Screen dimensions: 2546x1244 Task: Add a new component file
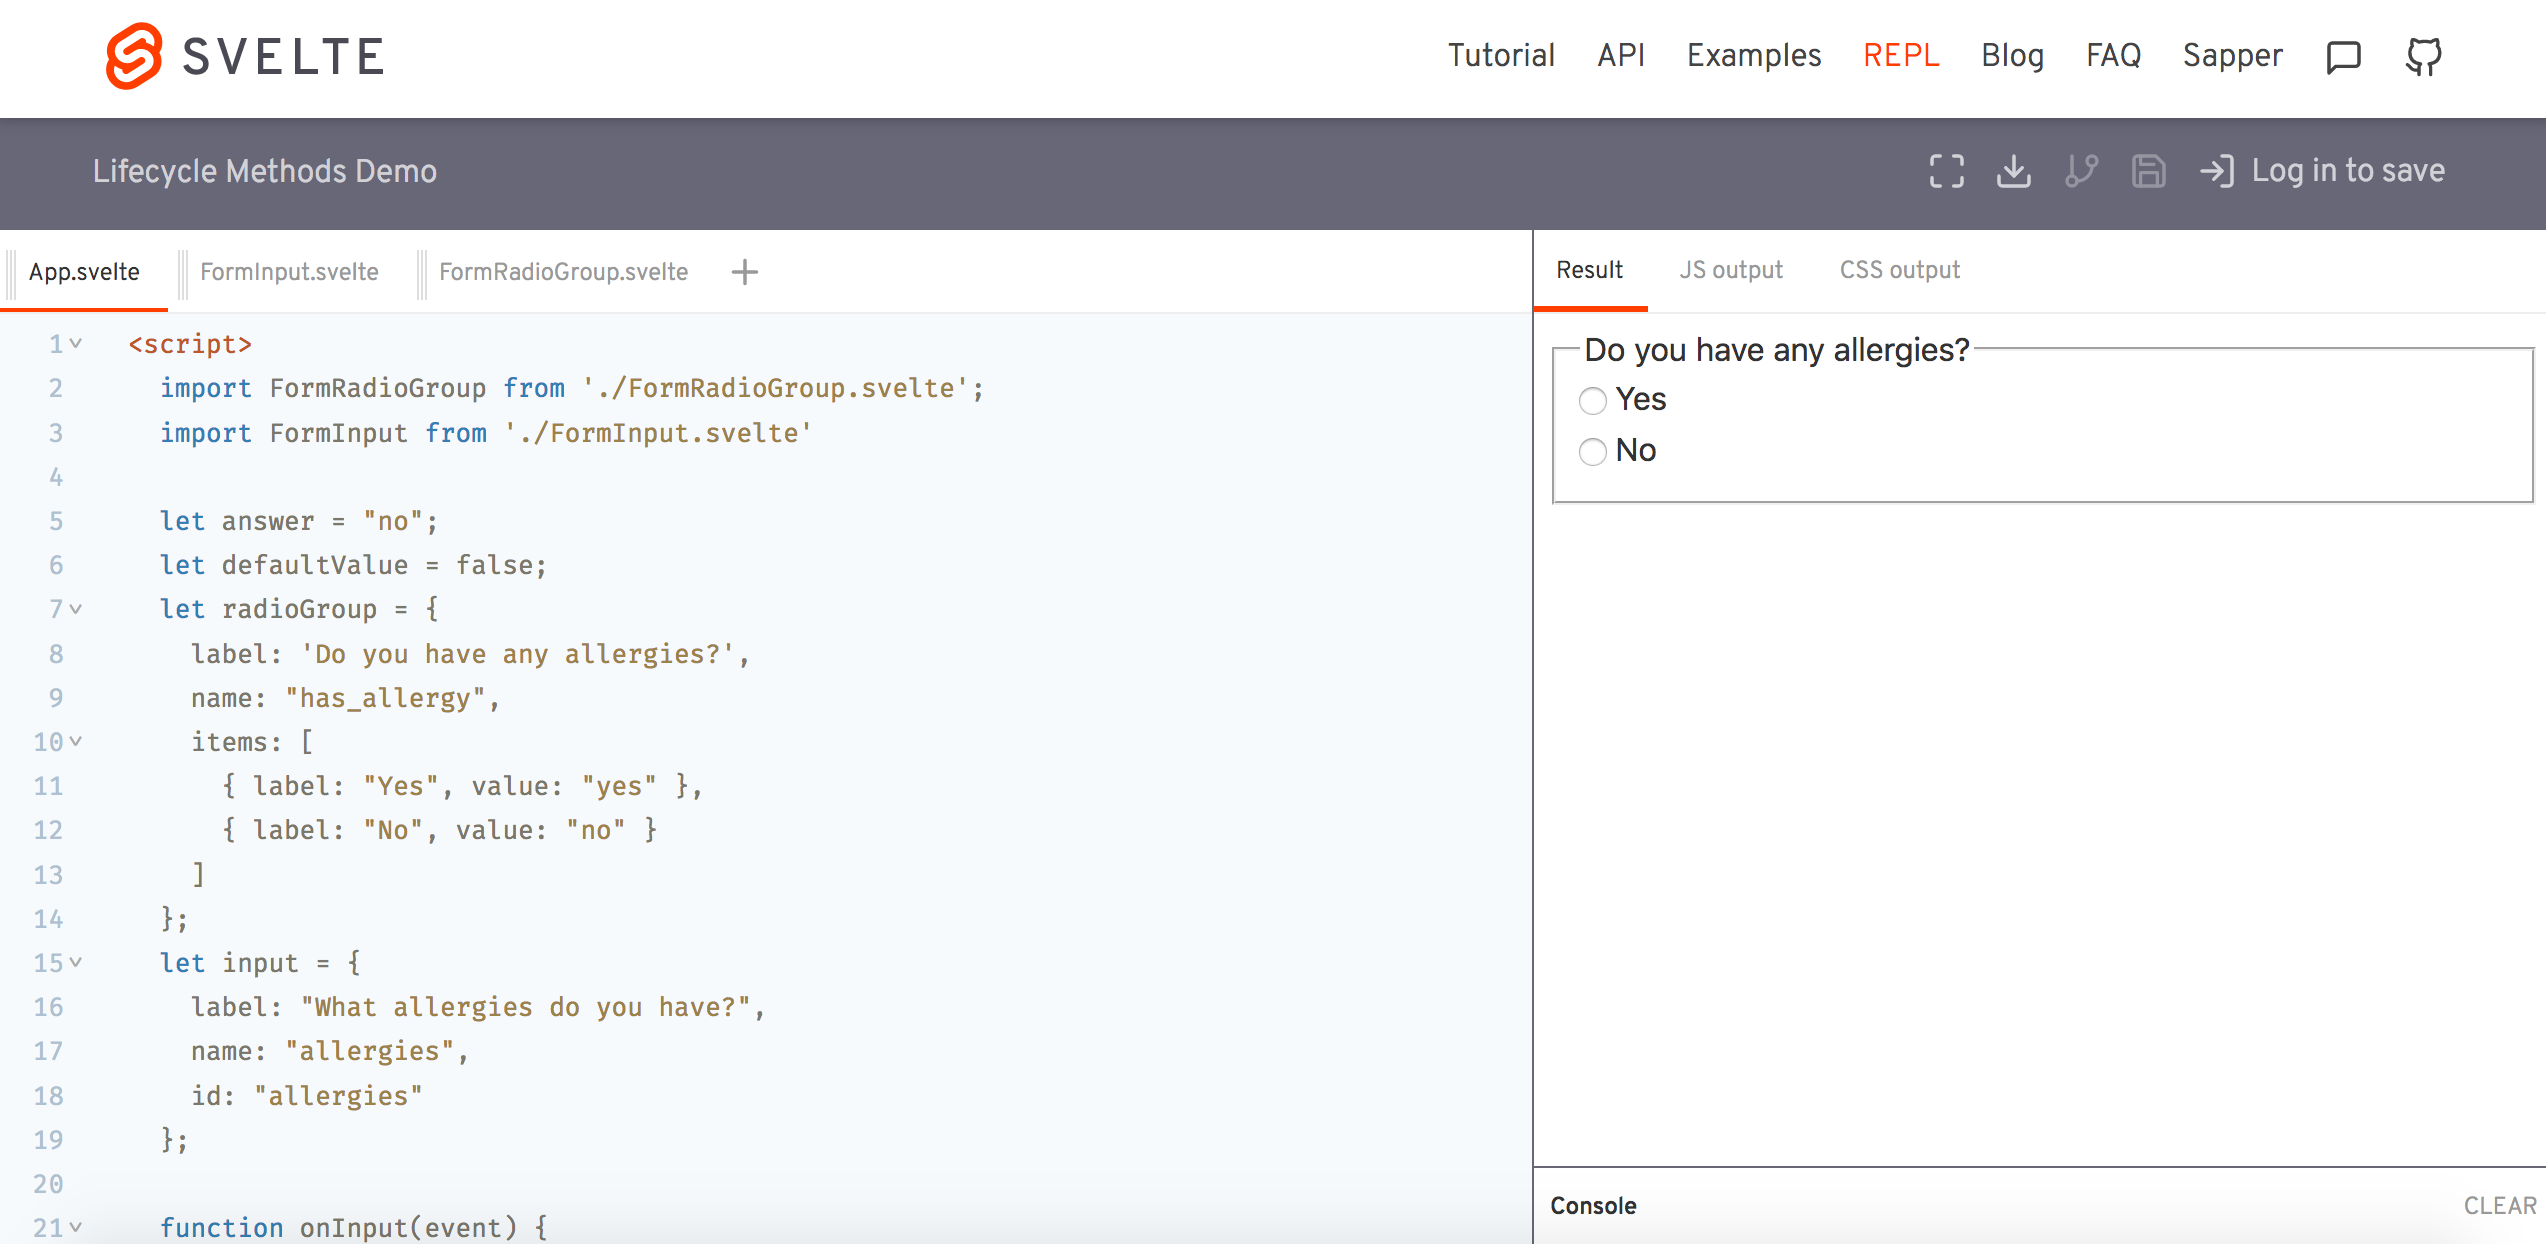click(744, 272)
